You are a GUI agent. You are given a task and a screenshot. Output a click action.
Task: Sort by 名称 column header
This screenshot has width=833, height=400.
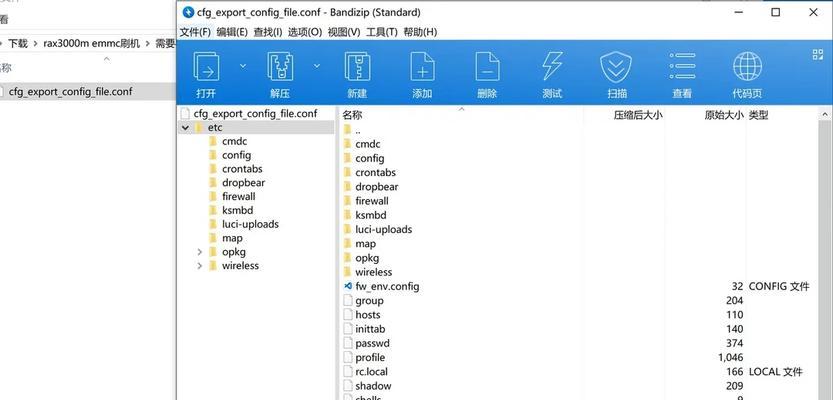(x=352, y=115)
